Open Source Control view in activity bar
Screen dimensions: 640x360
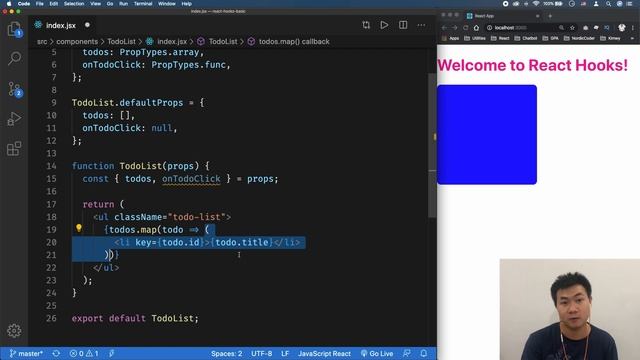pyautogui.click(x=15, y=89)
